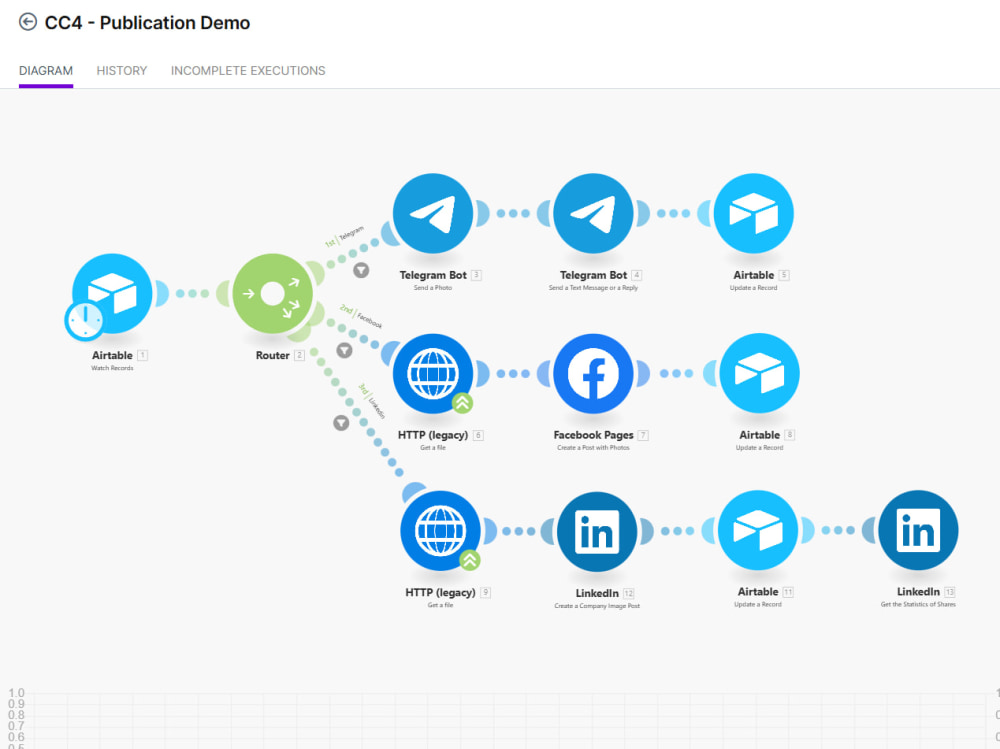The image size is (1000, 749).
Task: Open the filter icon on LinkedIn route
Action: tap(341, 423)
